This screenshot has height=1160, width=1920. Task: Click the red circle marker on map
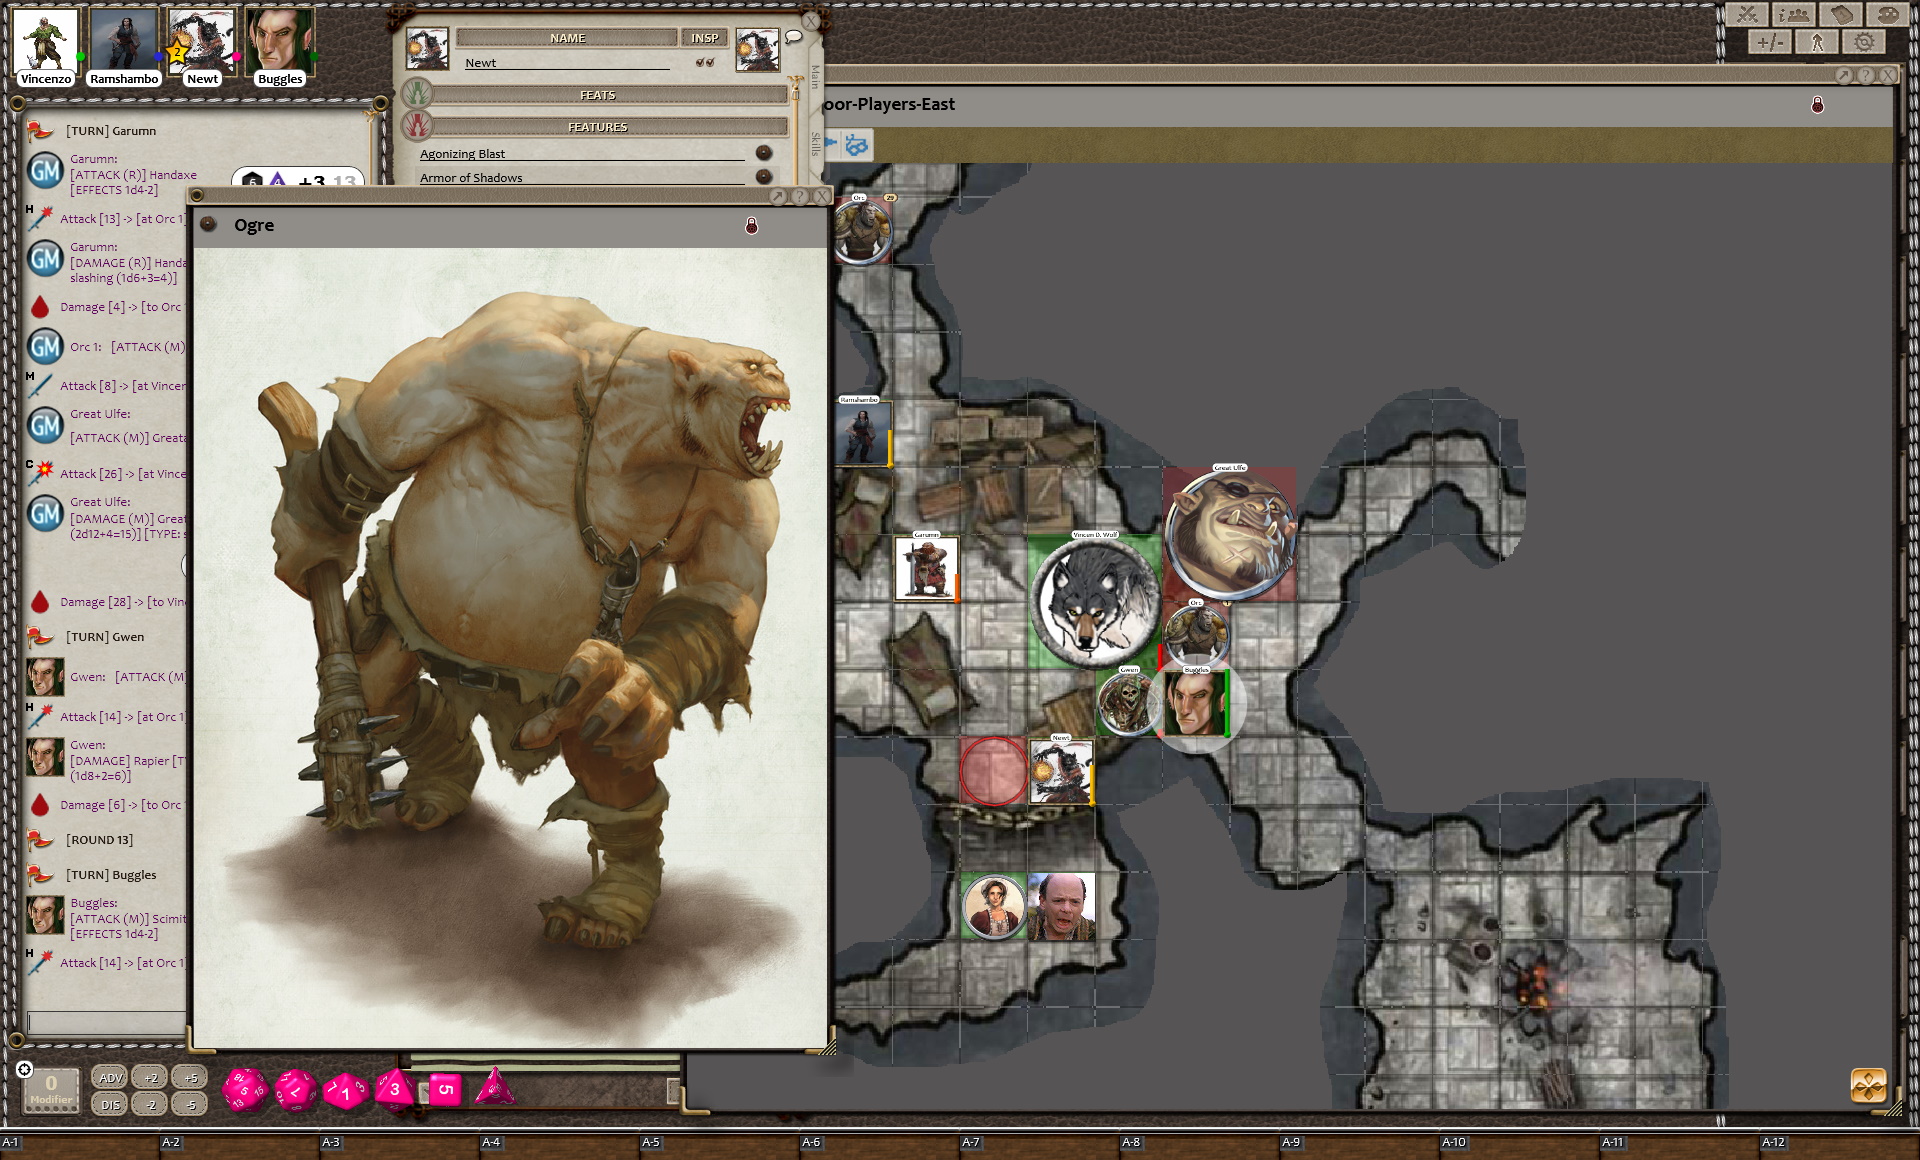(994, 771)
